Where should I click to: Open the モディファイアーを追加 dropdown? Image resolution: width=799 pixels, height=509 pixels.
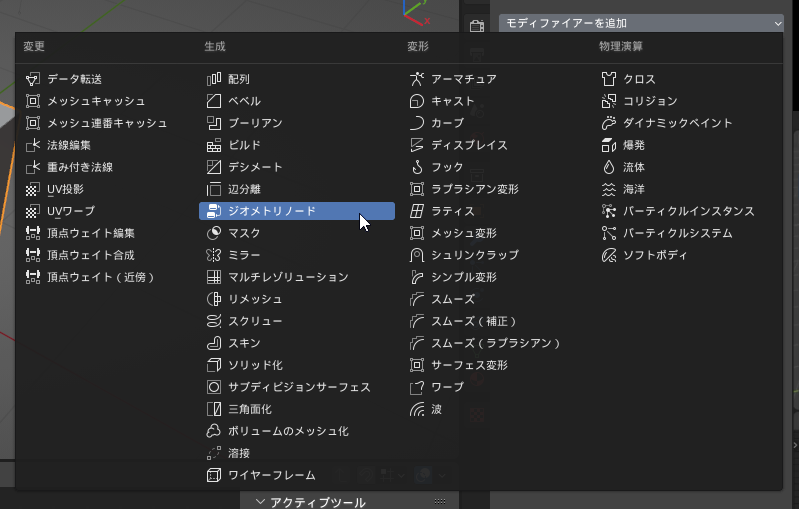click(640, 22)
